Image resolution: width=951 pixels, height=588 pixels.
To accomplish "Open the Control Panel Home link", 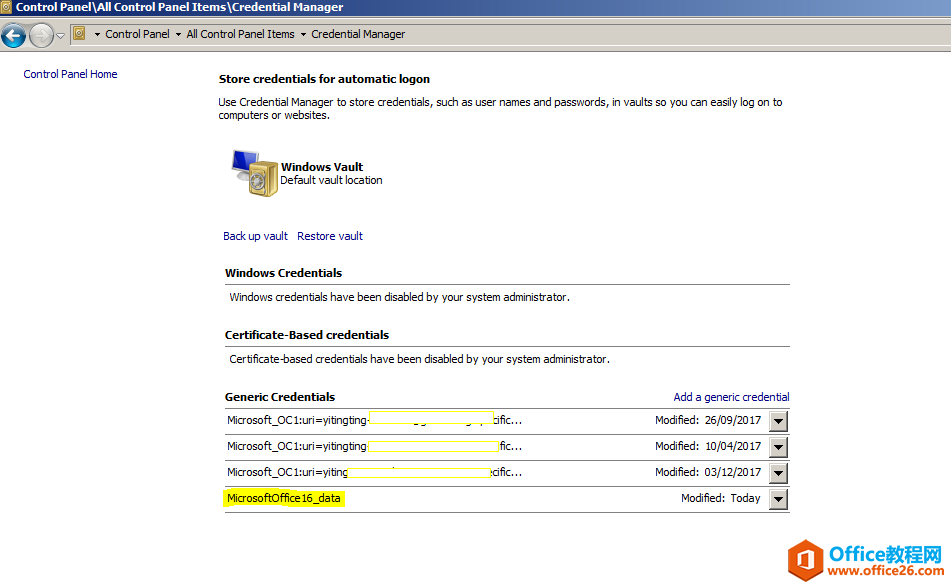I will (x=70, y=74).
